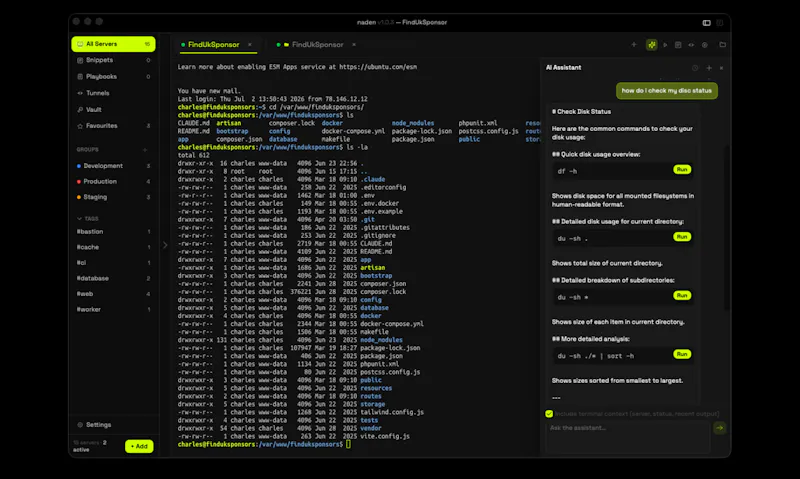Click the ubuntu.com/esm link in terminal
This screenshot has width=800, height=479.
coord(378,67)
